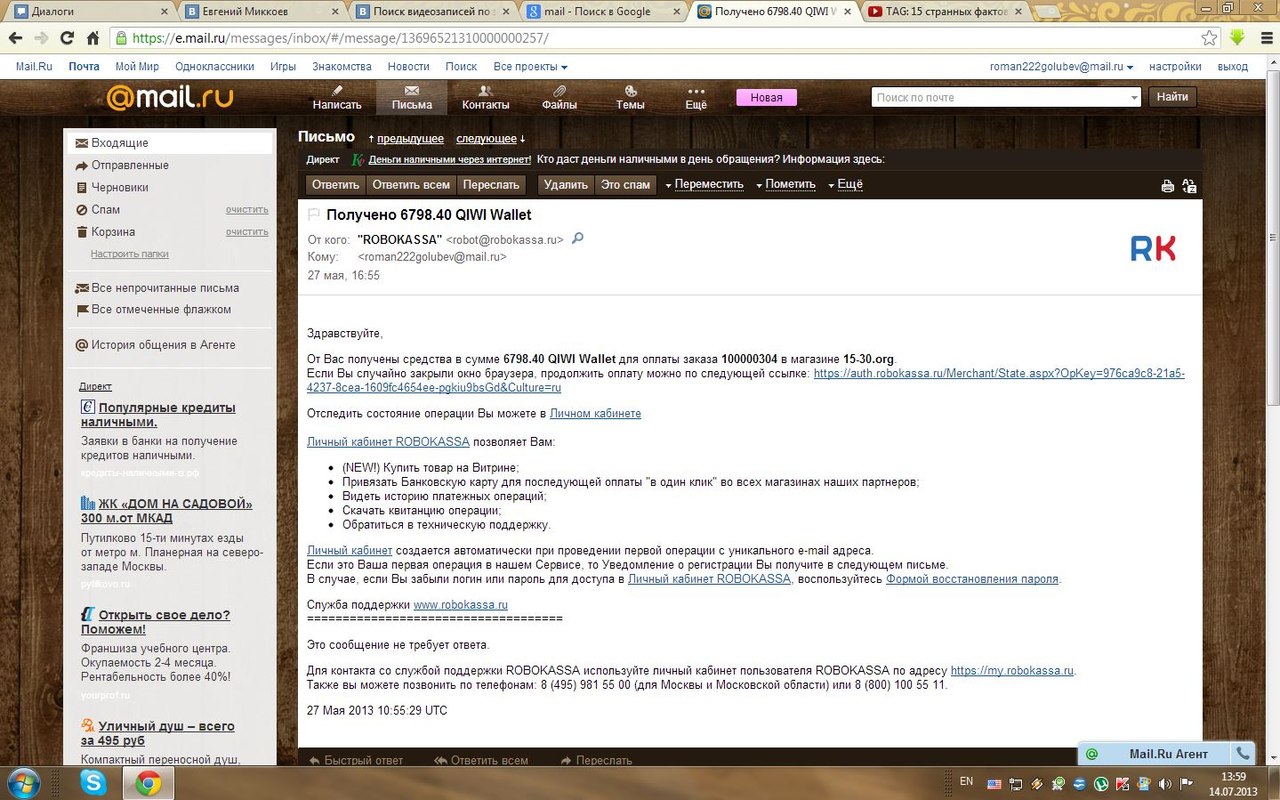Click the @mail.ru logo

point(170,97)
